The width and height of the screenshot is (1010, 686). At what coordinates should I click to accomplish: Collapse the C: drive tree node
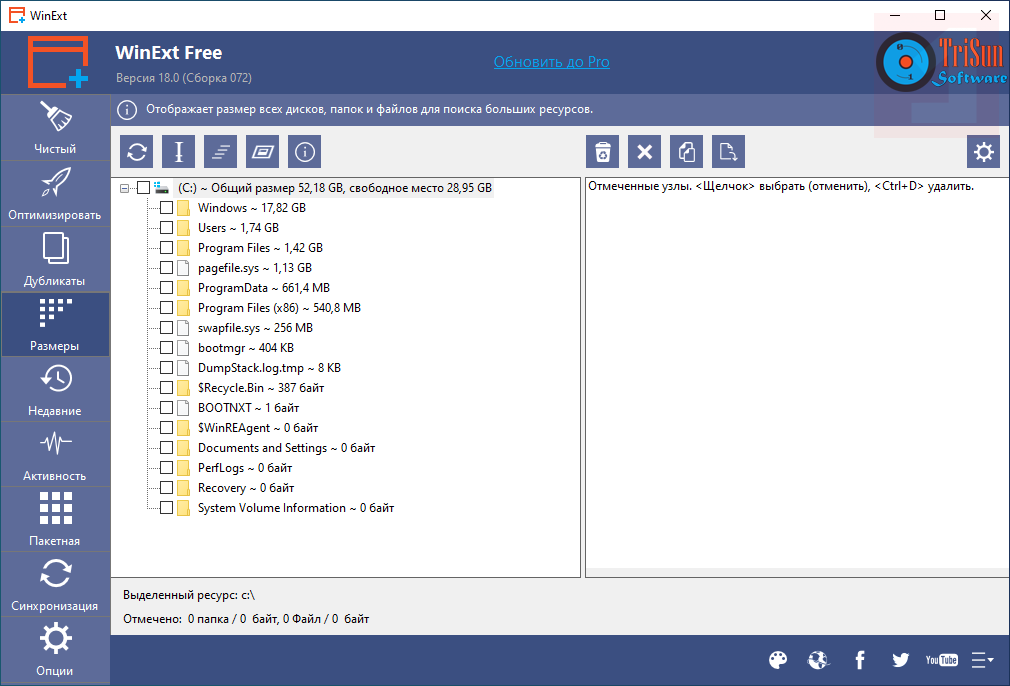click(x=124, y=188)
